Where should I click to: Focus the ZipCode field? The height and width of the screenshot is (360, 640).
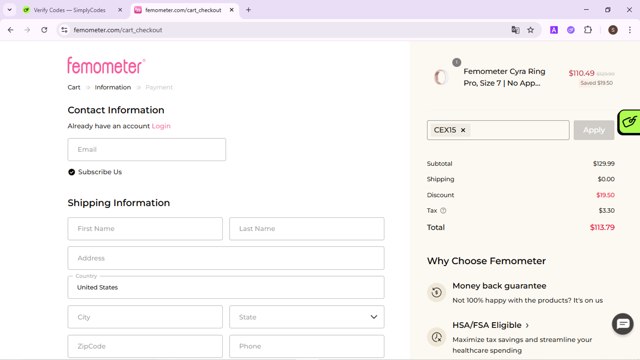tap(145, 346)
